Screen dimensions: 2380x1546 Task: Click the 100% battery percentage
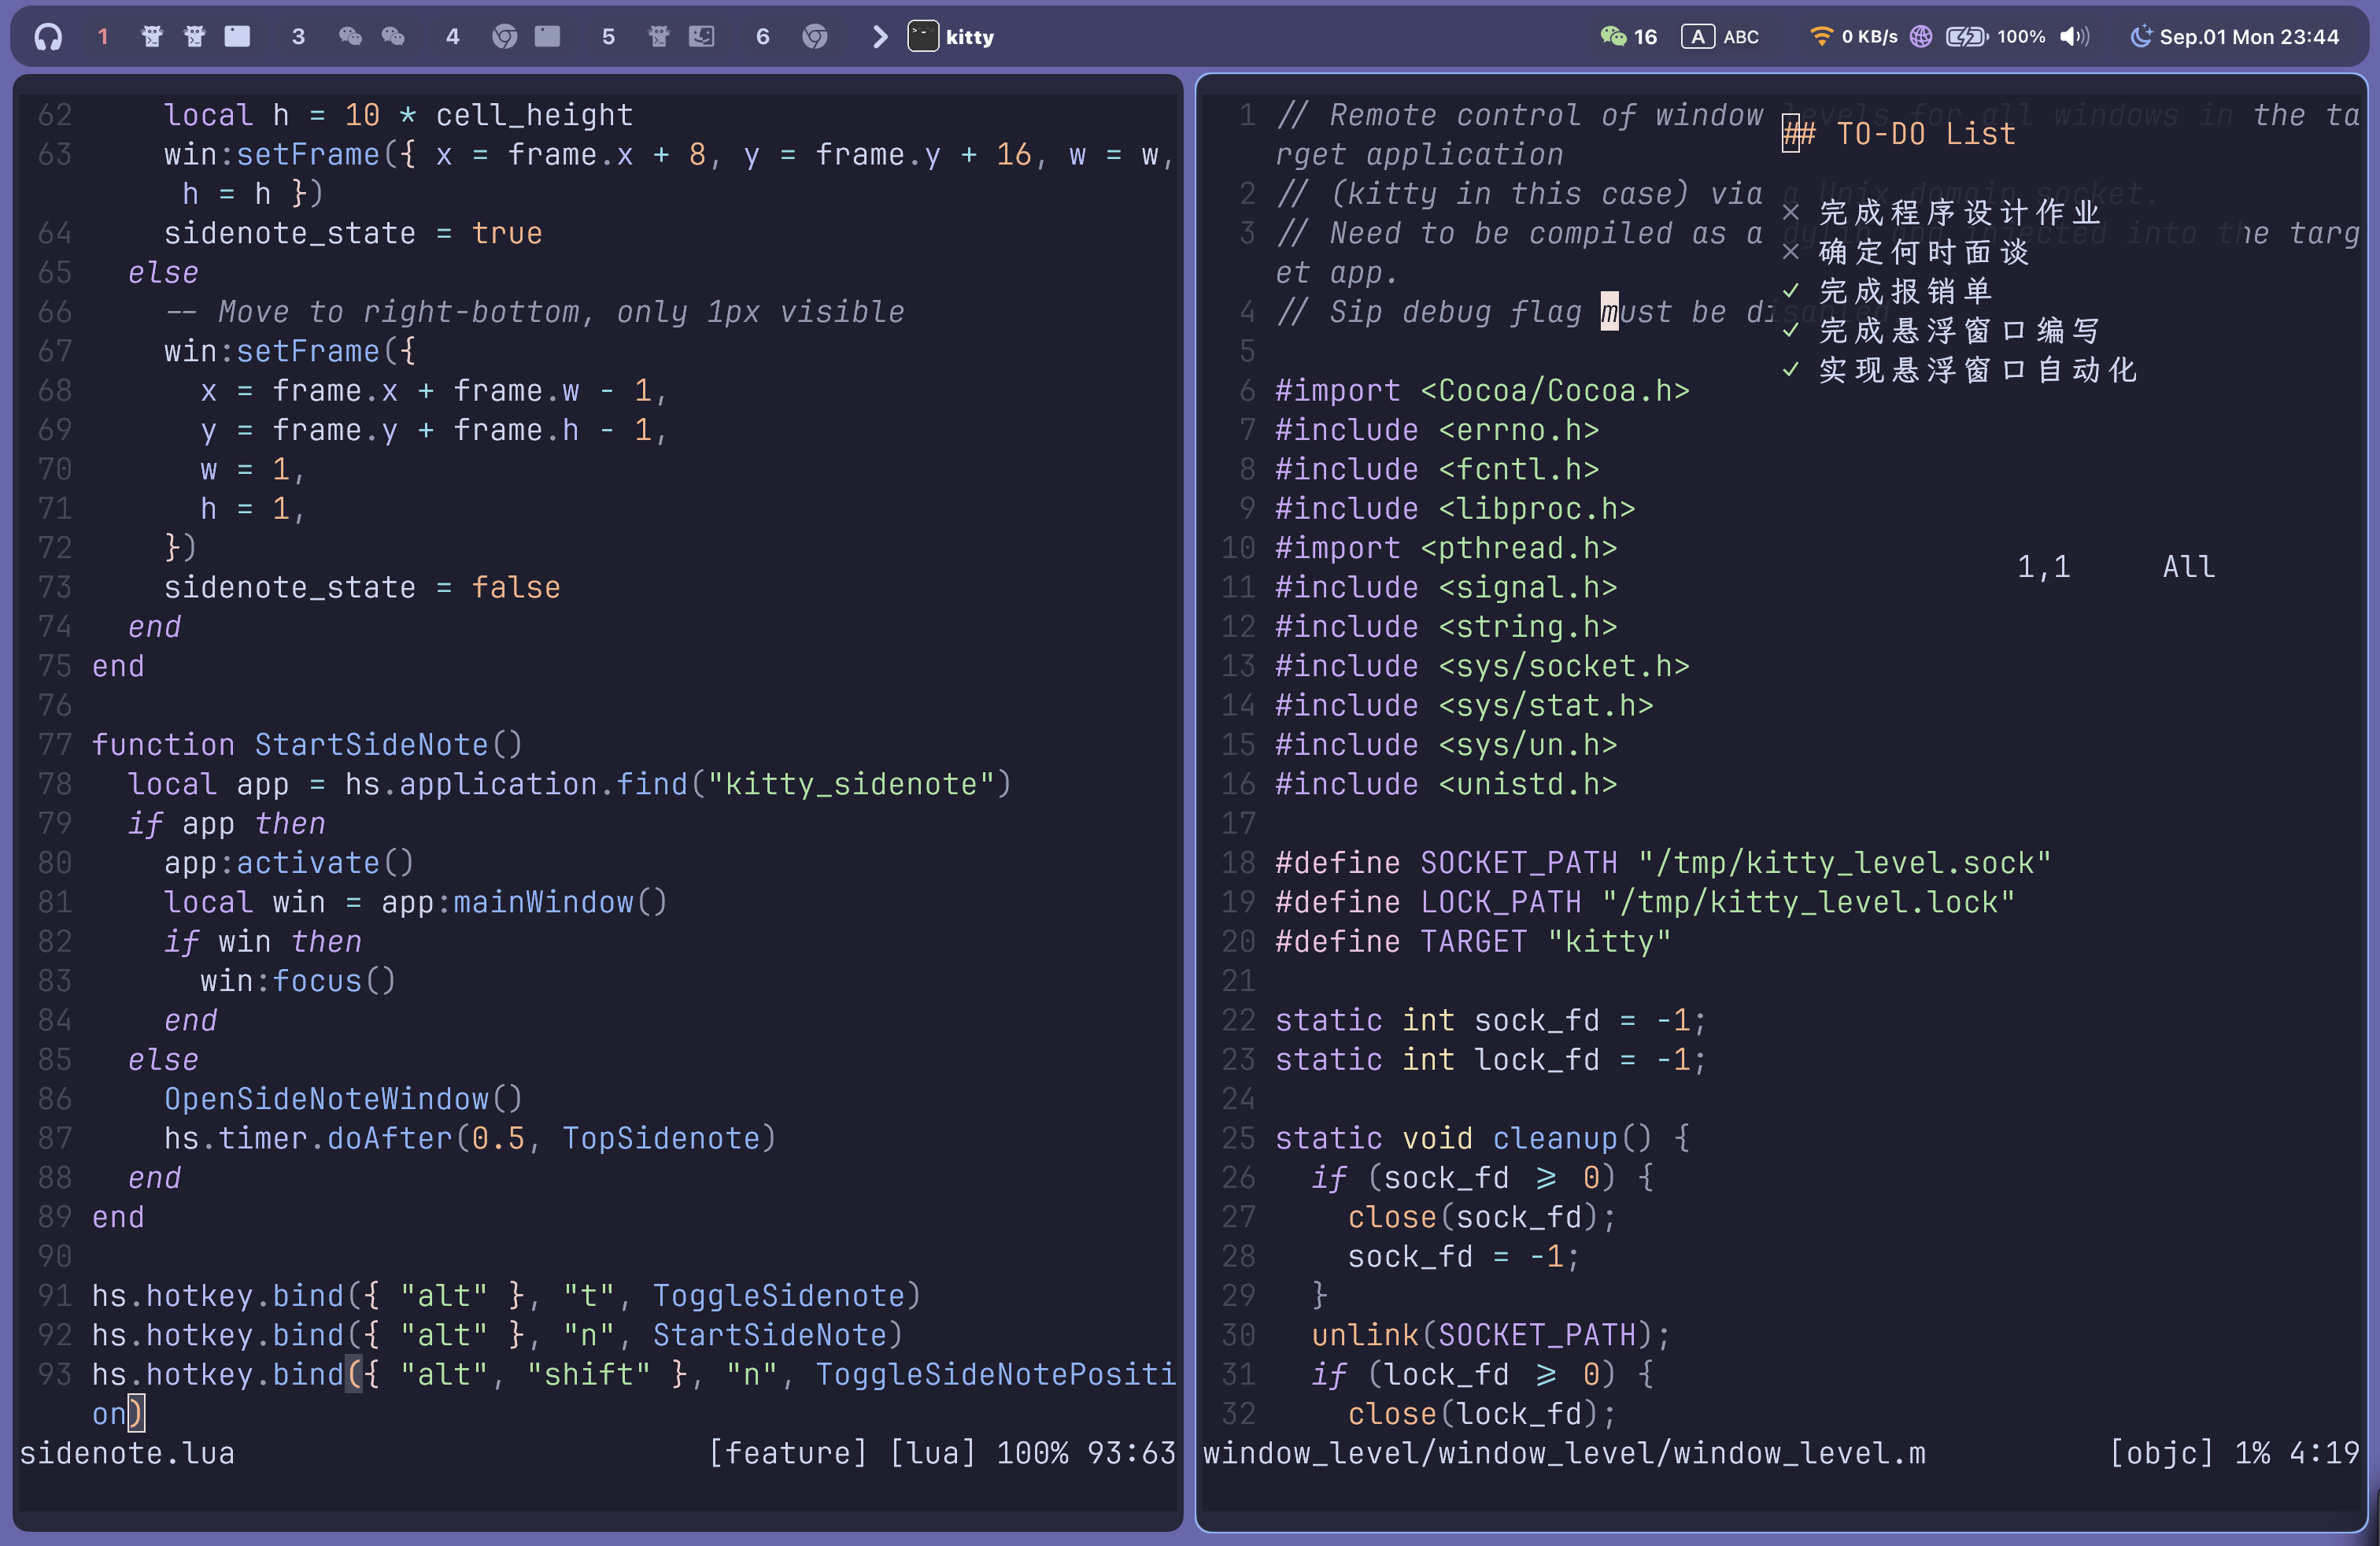coord(2021,37)
